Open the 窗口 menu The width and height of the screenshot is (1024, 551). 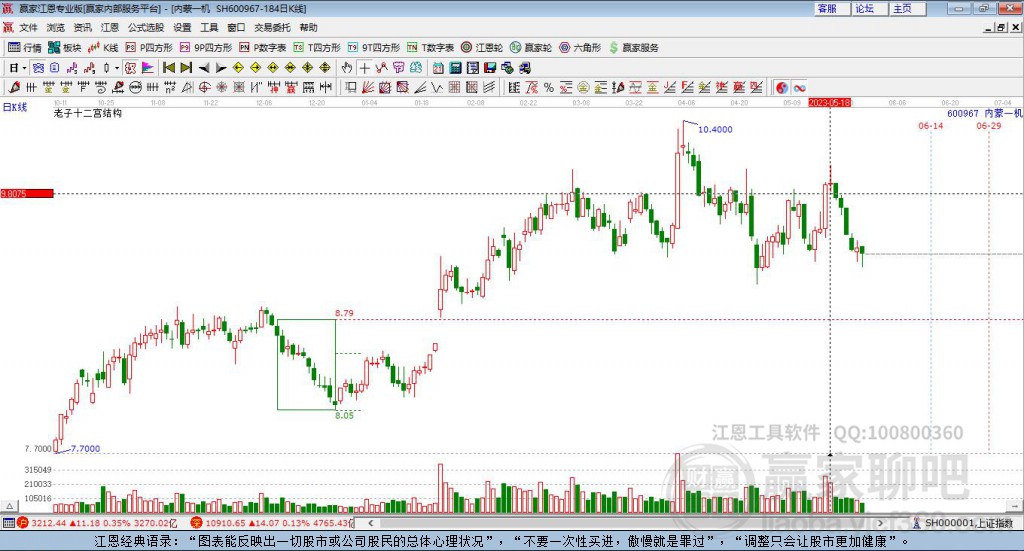pyautogui.click(x=236, y=27)
